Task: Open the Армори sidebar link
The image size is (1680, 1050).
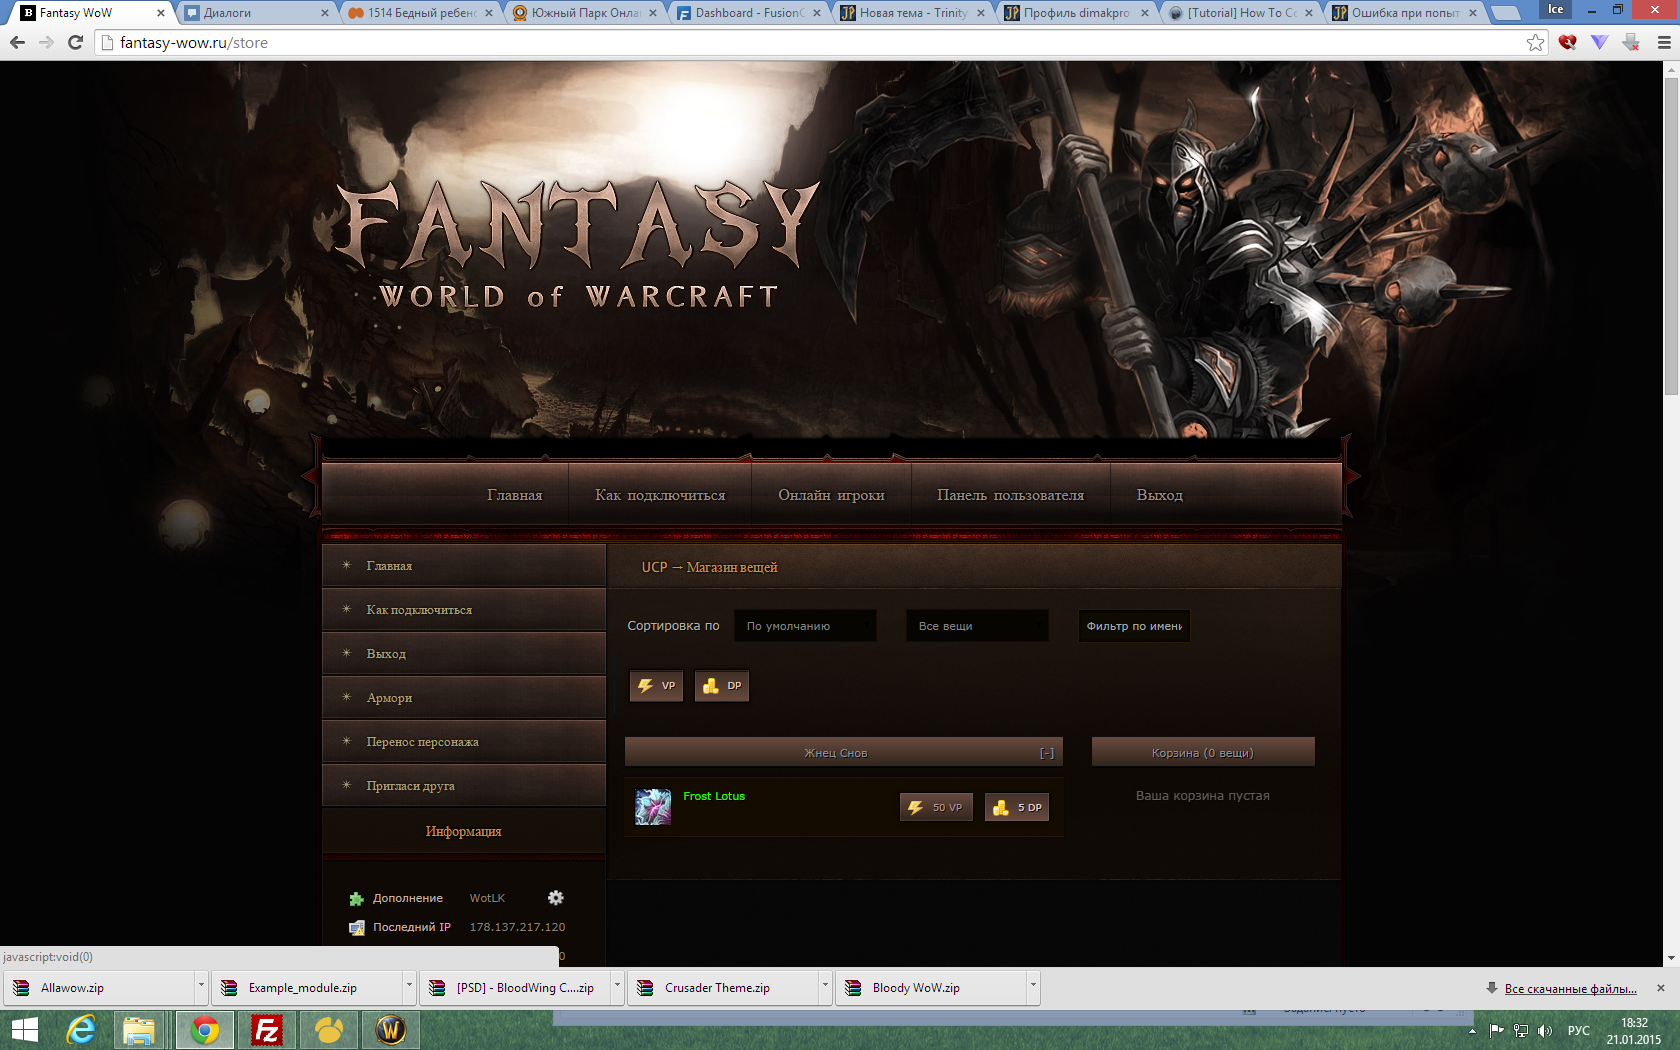Action: (389, 698)
